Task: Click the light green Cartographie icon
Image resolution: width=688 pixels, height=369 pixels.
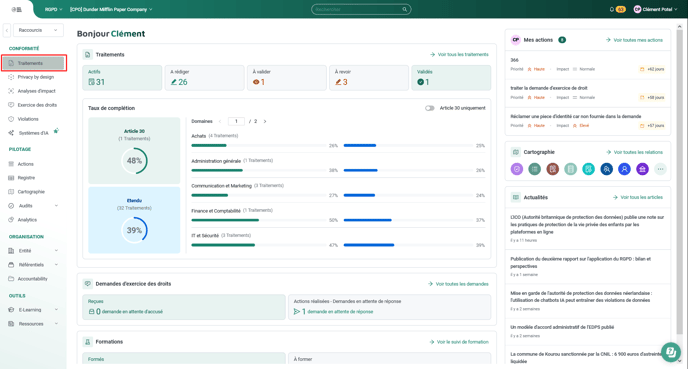Action: point(570,169)
